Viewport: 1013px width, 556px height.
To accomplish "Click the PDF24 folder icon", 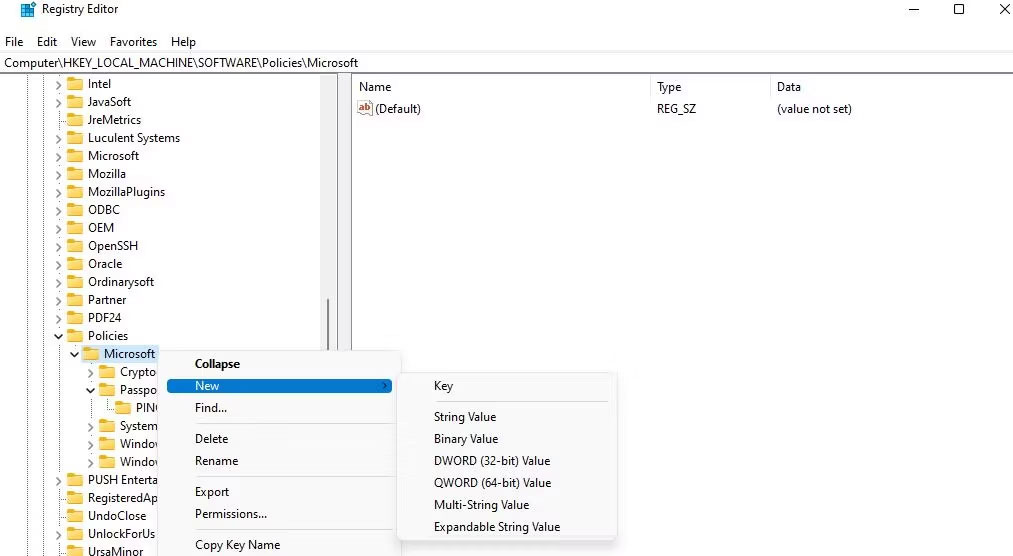I will tap(75, 318).
